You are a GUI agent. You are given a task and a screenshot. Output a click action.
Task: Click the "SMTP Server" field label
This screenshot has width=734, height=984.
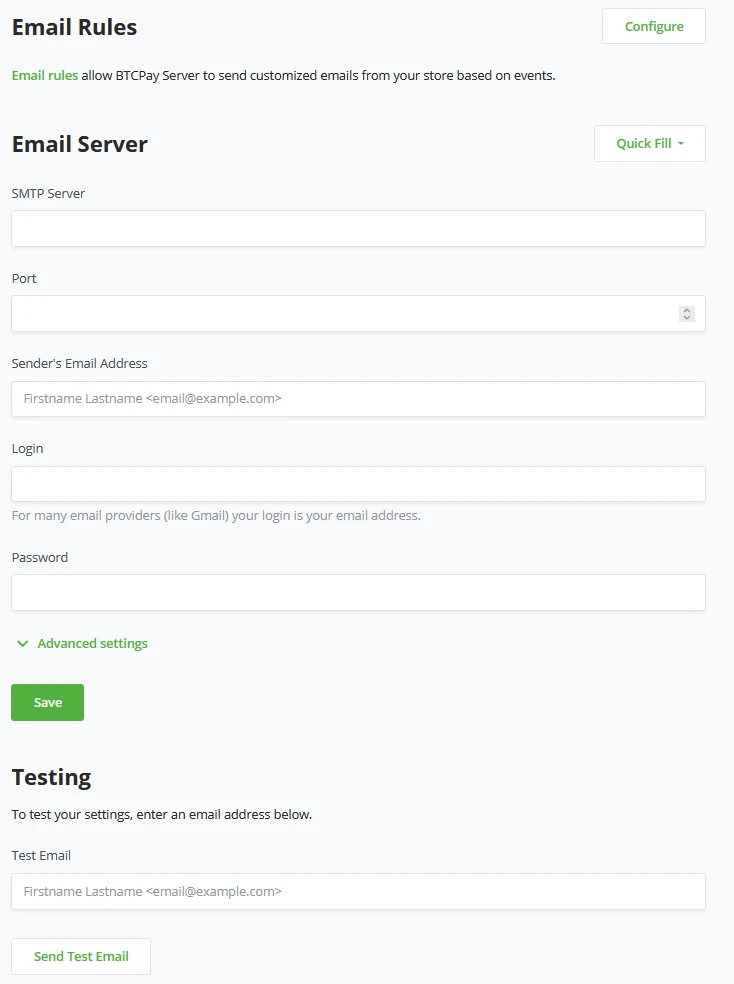48,193
